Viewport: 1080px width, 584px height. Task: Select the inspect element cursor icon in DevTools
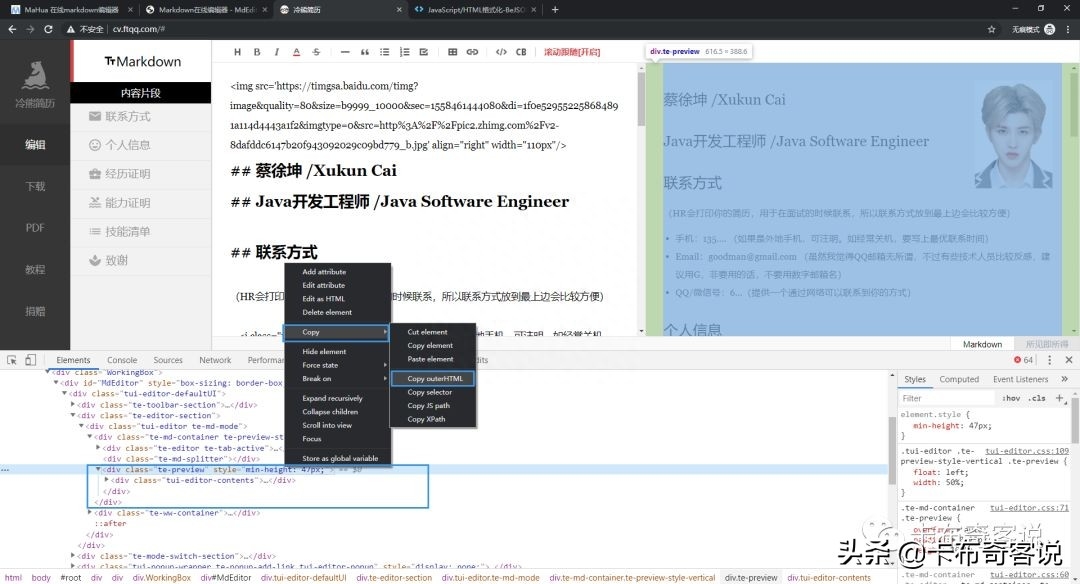(12, 358)
